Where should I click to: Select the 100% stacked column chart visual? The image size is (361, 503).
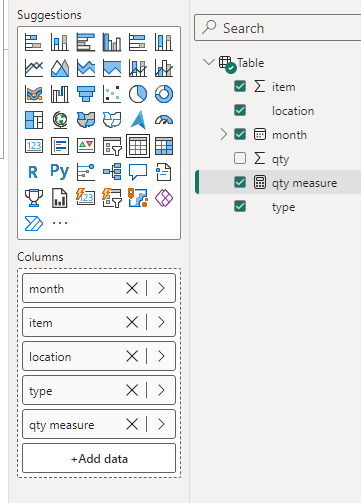[x=164, y=42]
